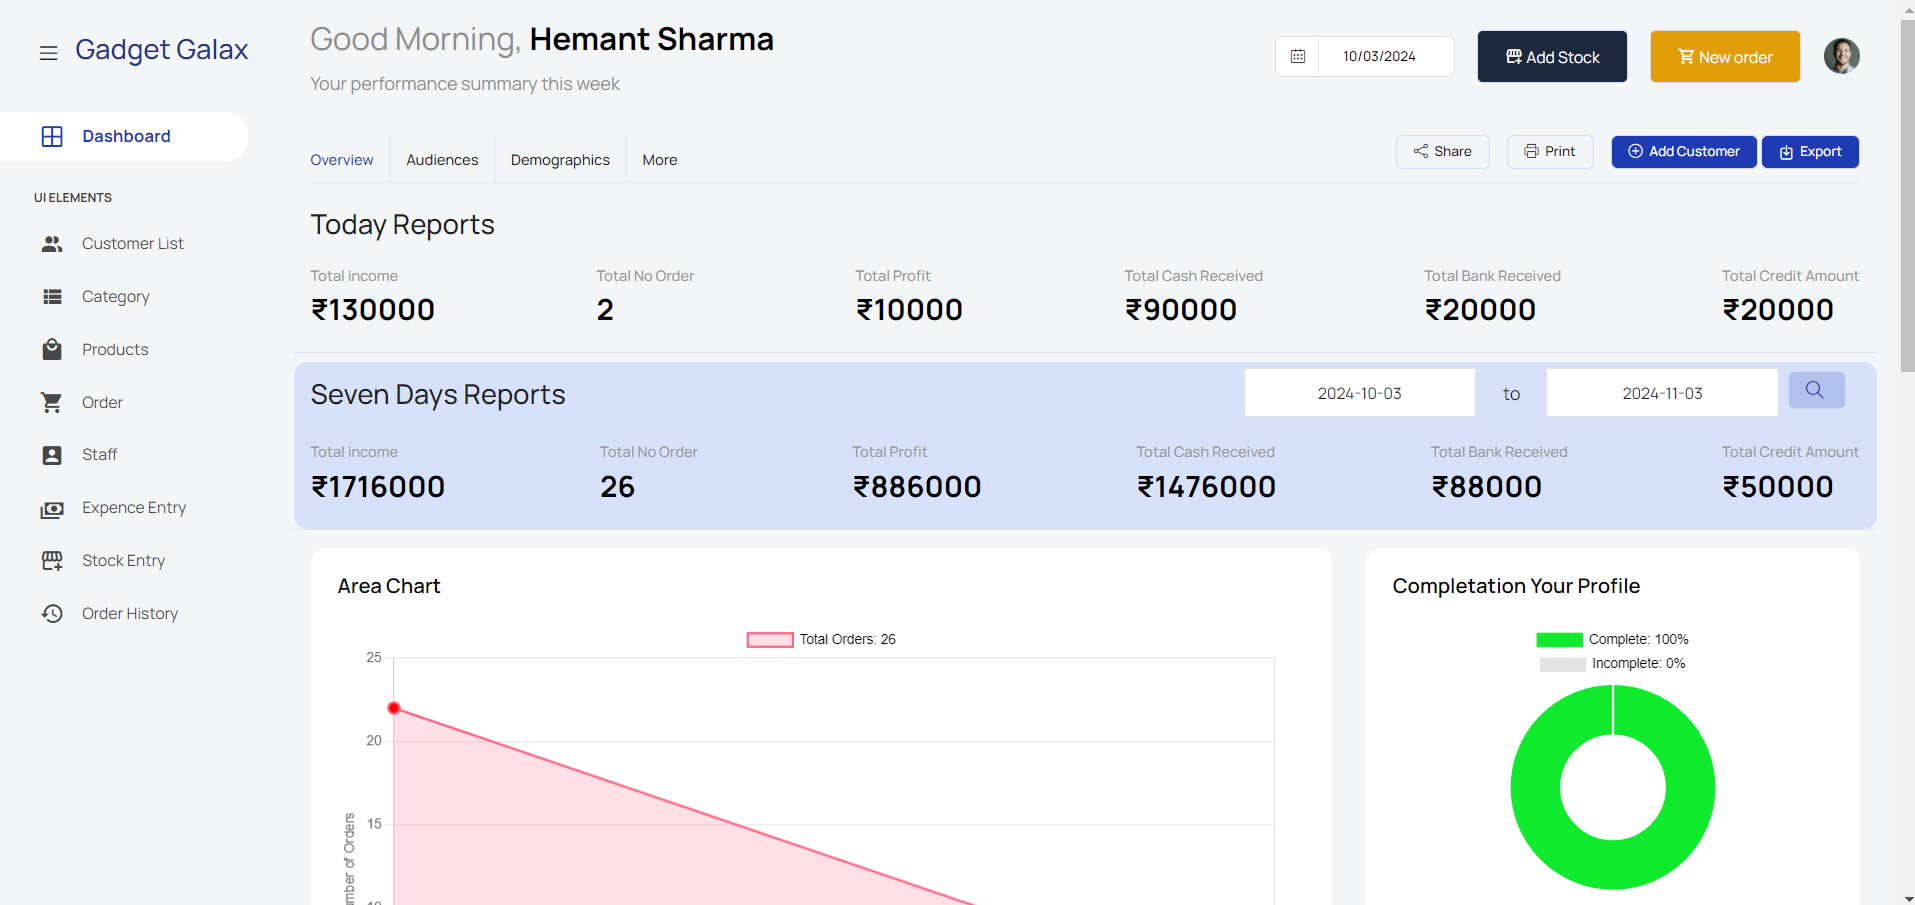
Task: Click the Stock Entry store icon
Action: point(52,561)
